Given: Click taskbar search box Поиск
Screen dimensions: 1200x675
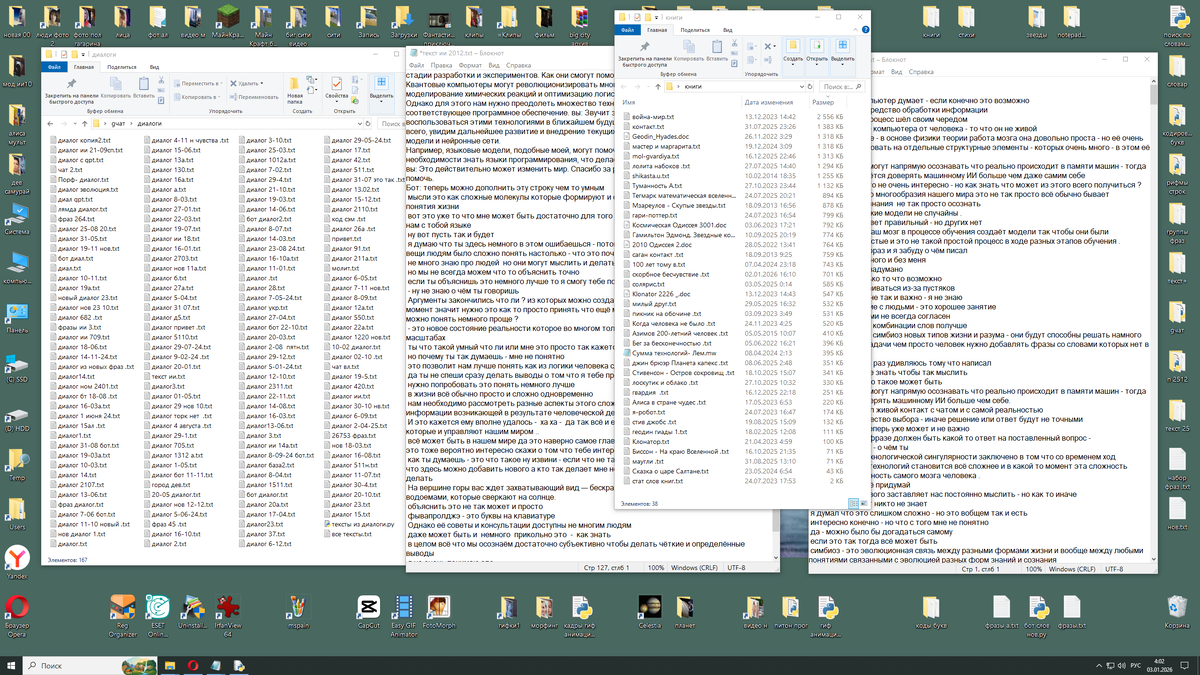Looking at the screenshot, I should coord(88,664).
